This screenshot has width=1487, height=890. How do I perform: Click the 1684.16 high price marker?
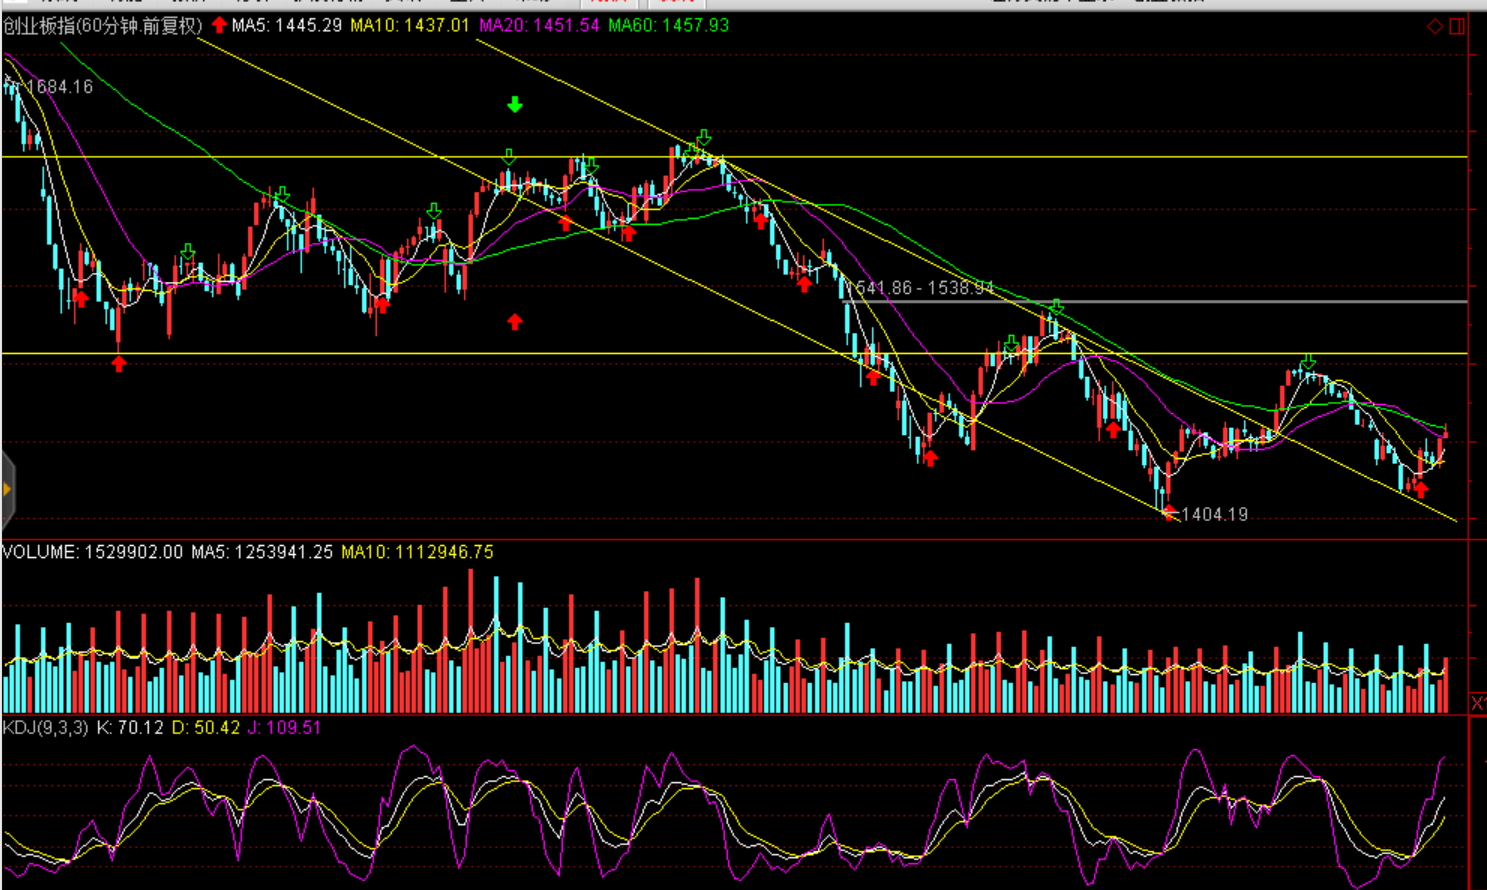pos(59,87)
